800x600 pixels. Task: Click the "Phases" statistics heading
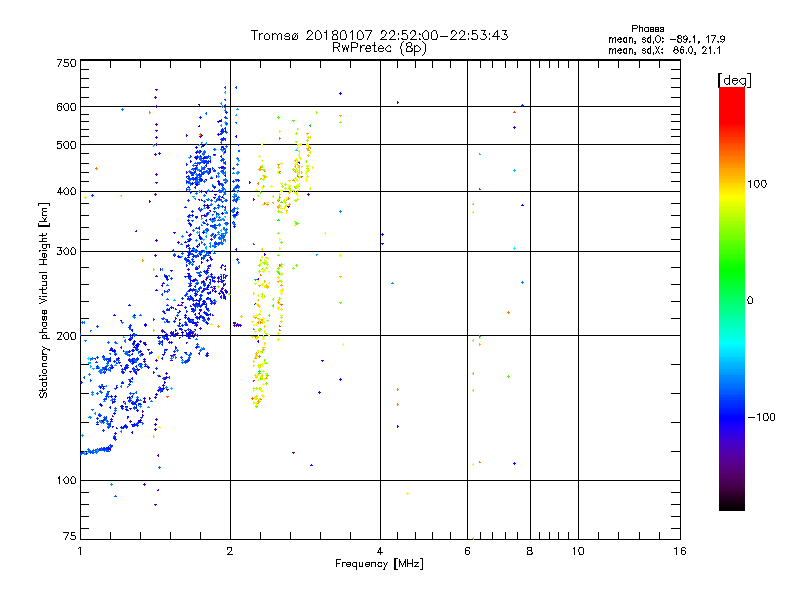(647, 29)
